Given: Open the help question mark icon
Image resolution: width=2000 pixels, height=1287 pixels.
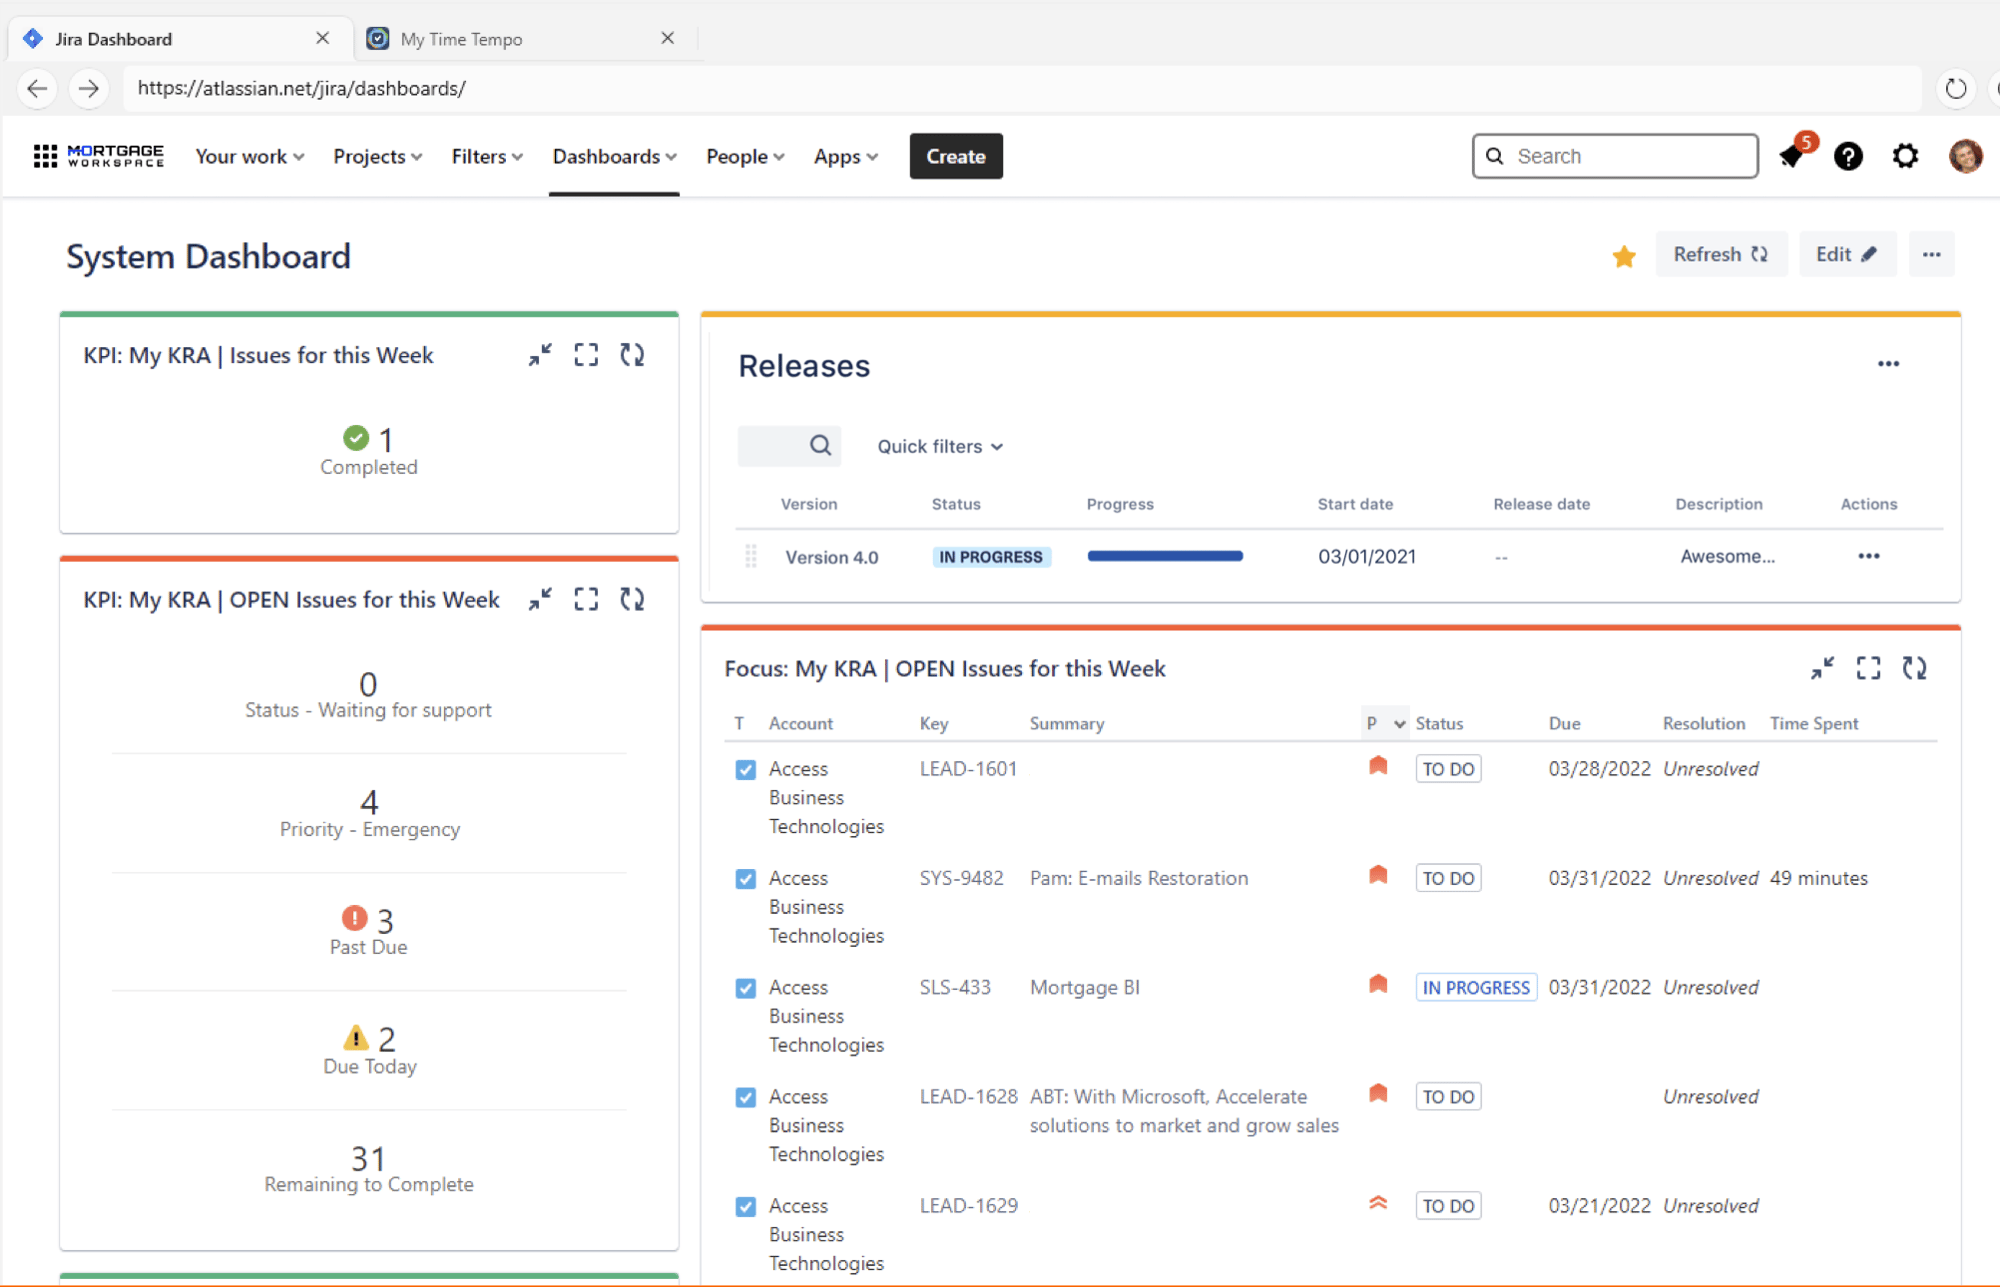Looking at the screenshot, I should coord(1848,156).
